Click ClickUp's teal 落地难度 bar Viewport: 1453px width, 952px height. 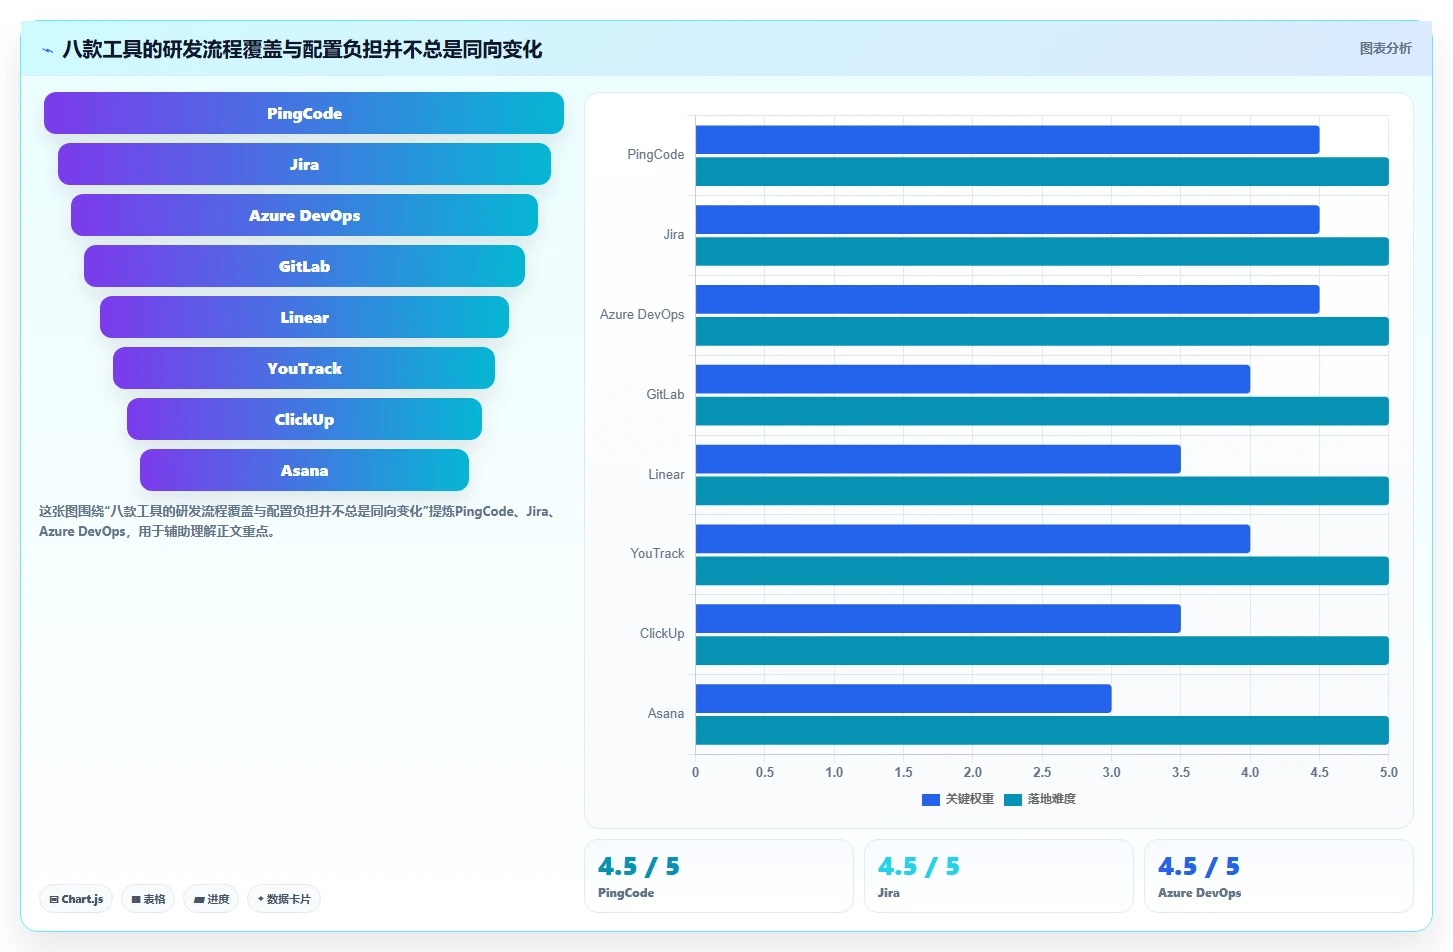pyautogui.click(x=1042, y=651)
